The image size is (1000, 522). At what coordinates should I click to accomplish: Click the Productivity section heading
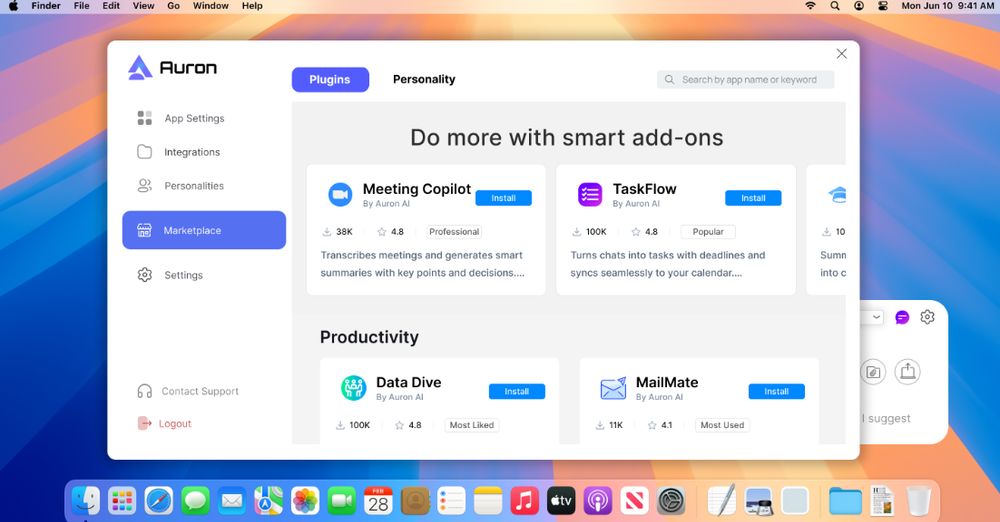(x=369, y=337)
